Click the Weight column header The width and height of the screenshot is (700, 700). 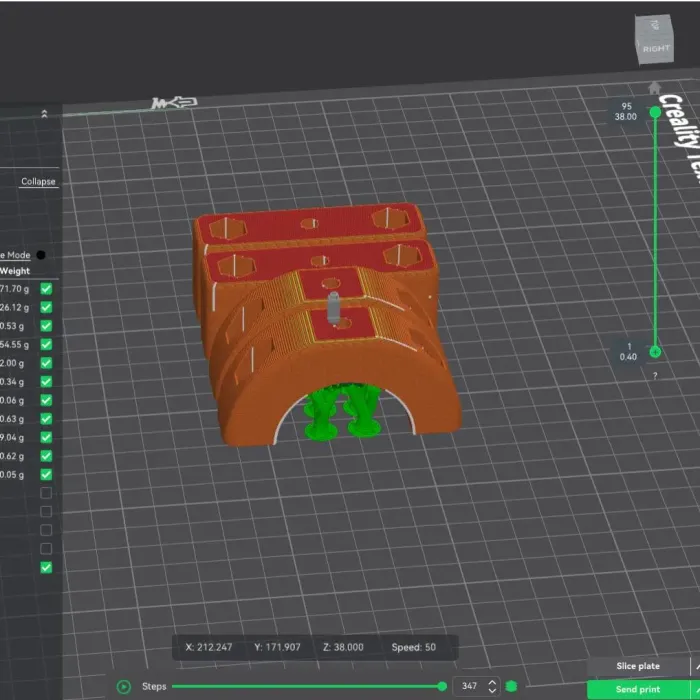point(15,271)
